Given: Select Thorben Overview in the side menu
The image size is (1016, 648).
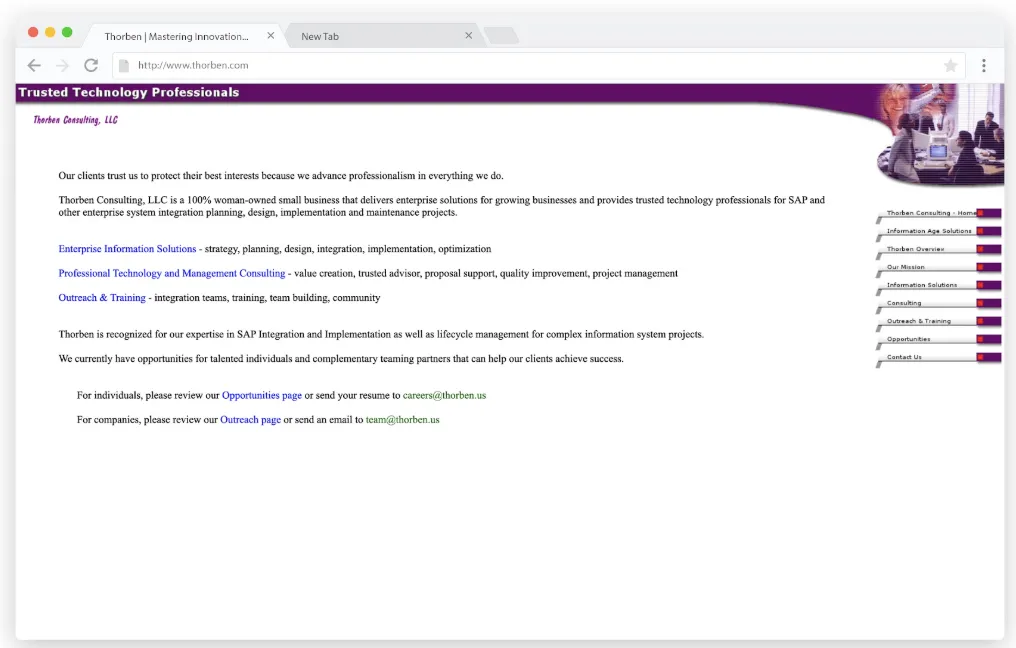Looking at the screenshot, I should (x=939, y=249).
